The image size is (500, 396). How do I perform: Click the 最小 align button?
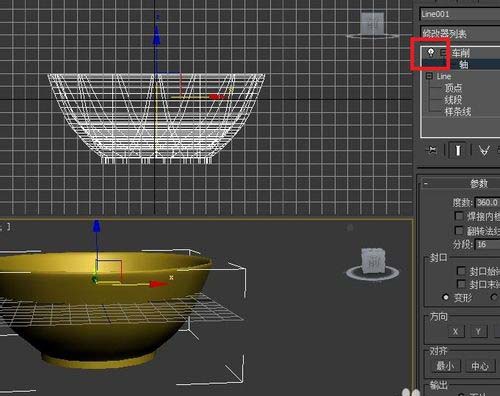point(445,366)
